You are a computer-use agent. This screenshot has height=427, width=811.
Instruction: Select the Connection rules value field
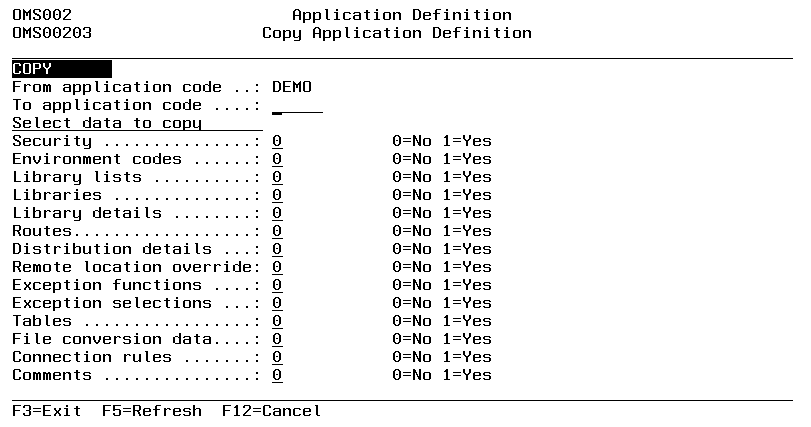(x=277, y=357)
